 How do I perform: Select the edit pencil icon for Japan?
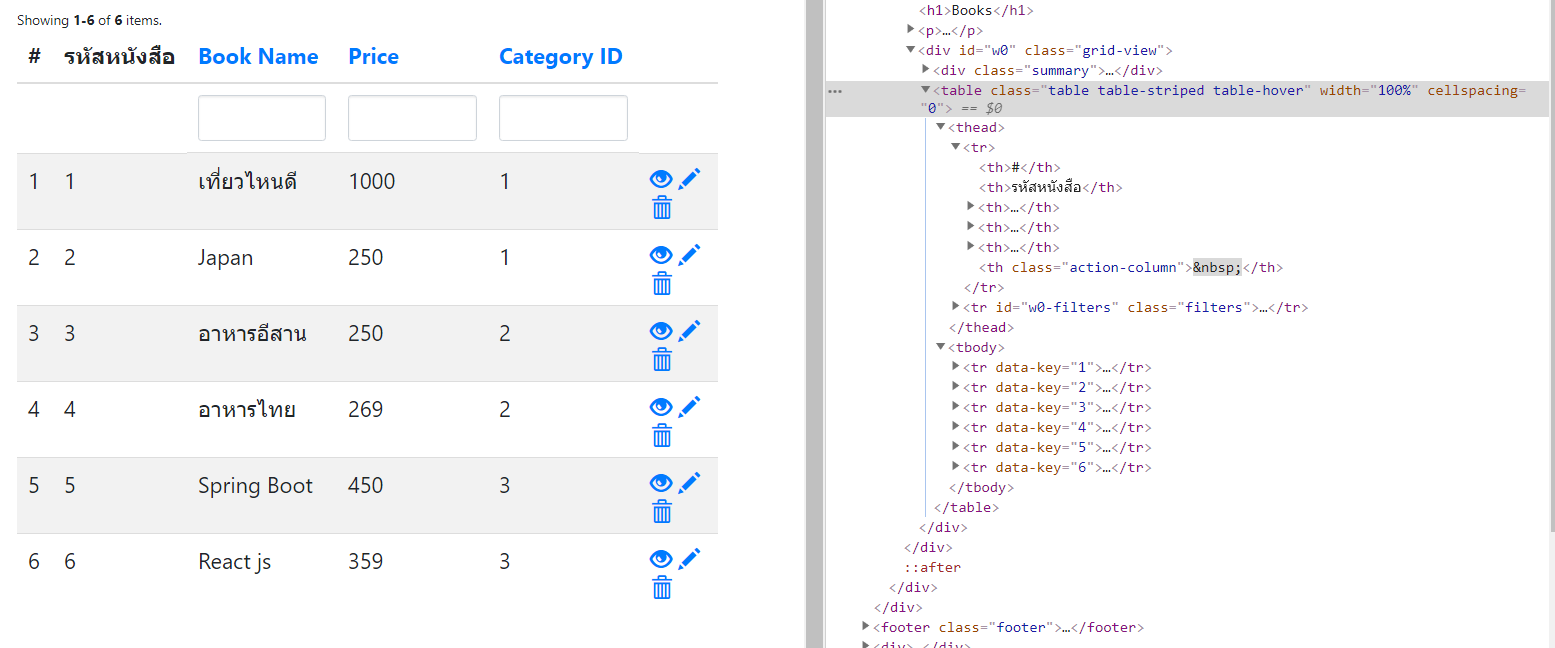690,254
